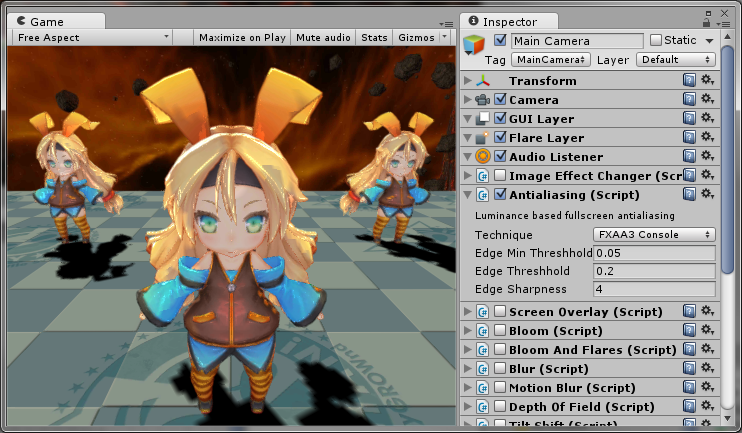Open Flare Layer gear settings menu

[707, 137]
